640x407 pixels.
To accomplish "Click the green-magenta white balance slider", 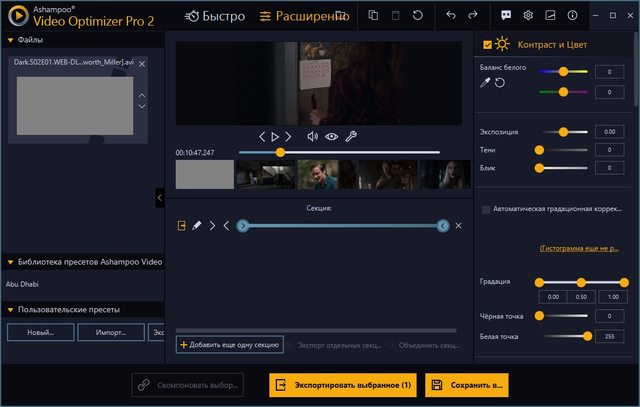I will coord(563,92).
